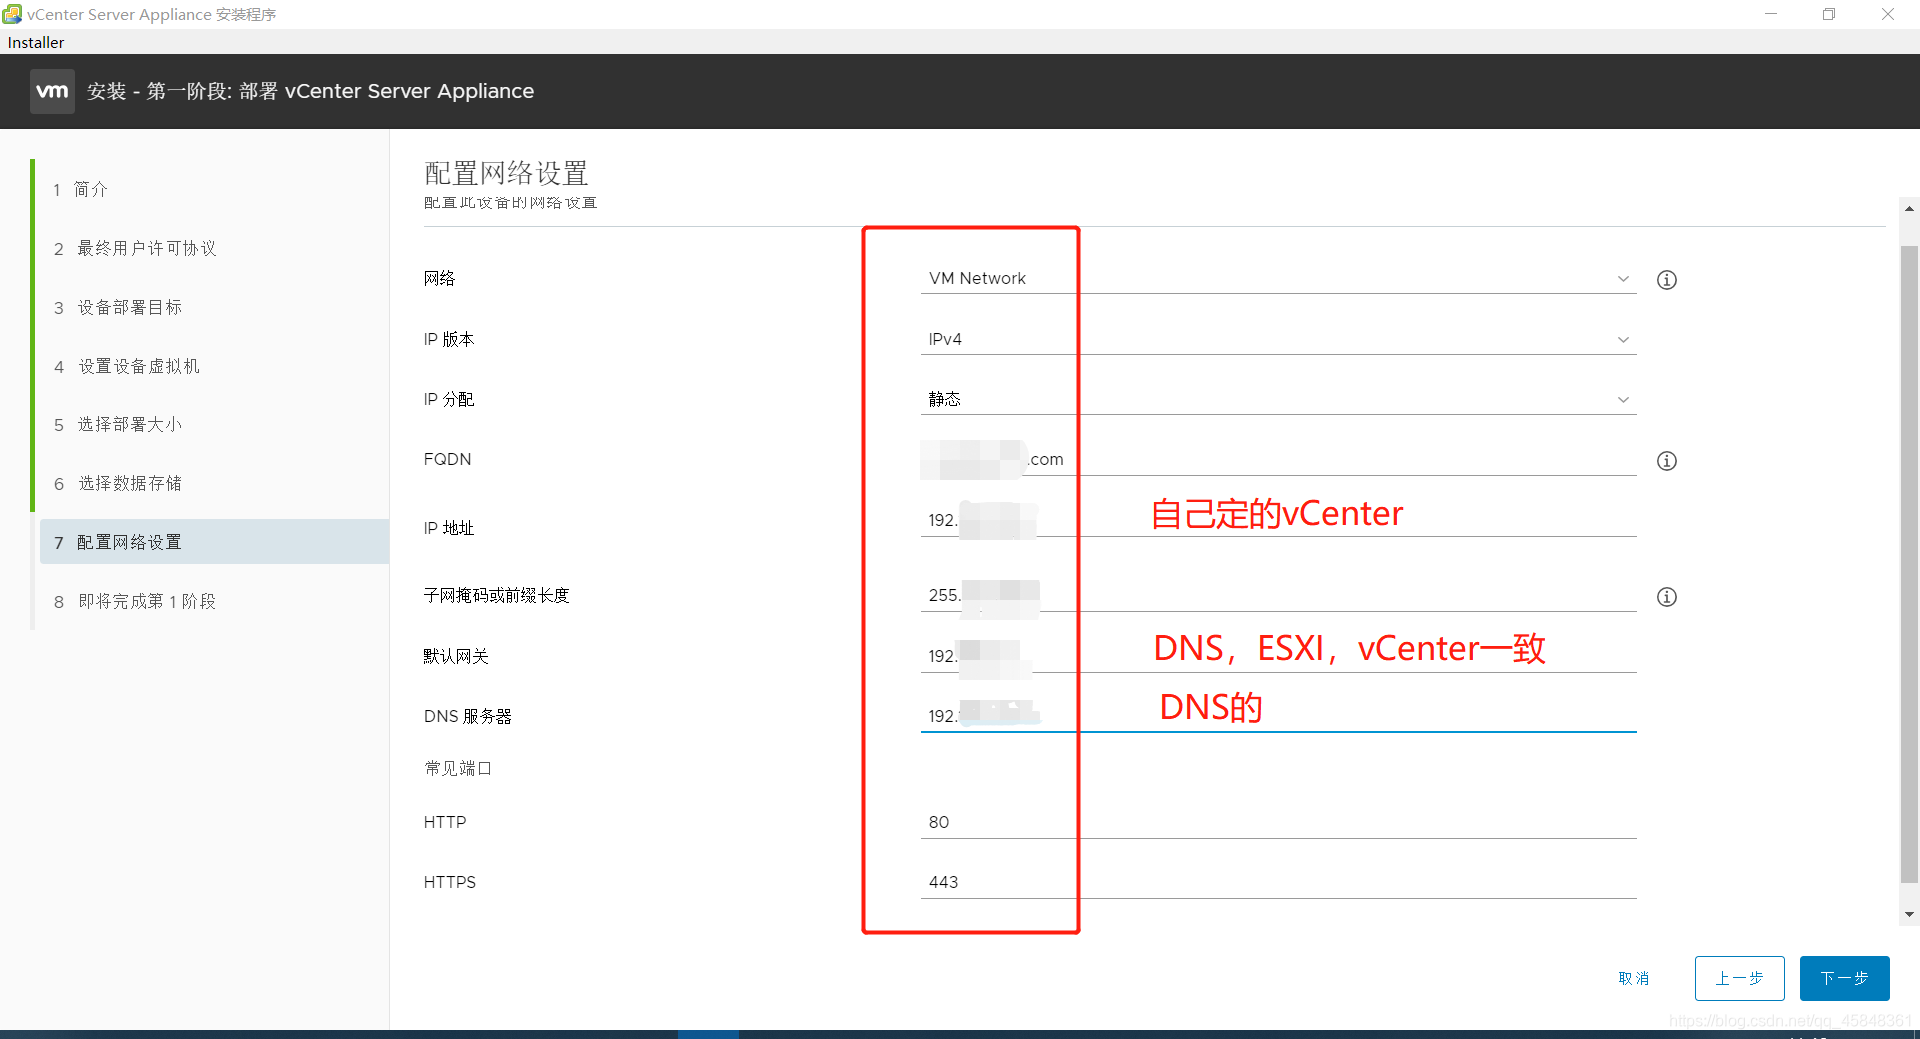Screen dimensions: 1920x1039
Task: Go to step 2 最终用户许可协议
Action: click(212, 248)
